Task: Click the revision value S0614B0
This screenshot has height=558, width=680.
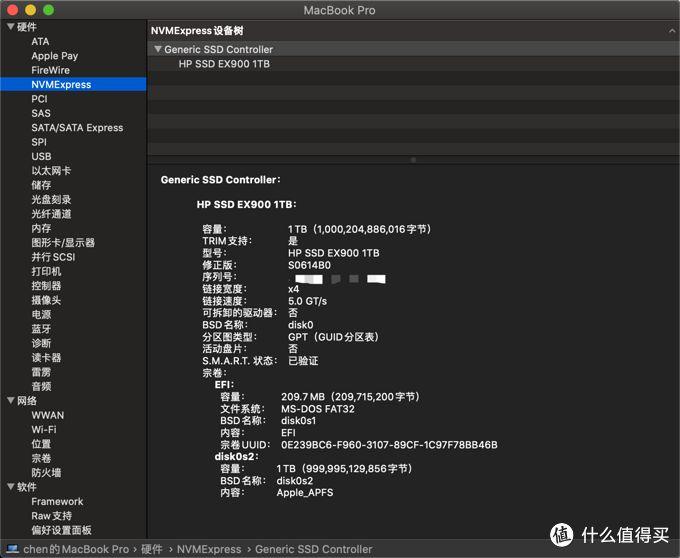Action: pos(309,265)
